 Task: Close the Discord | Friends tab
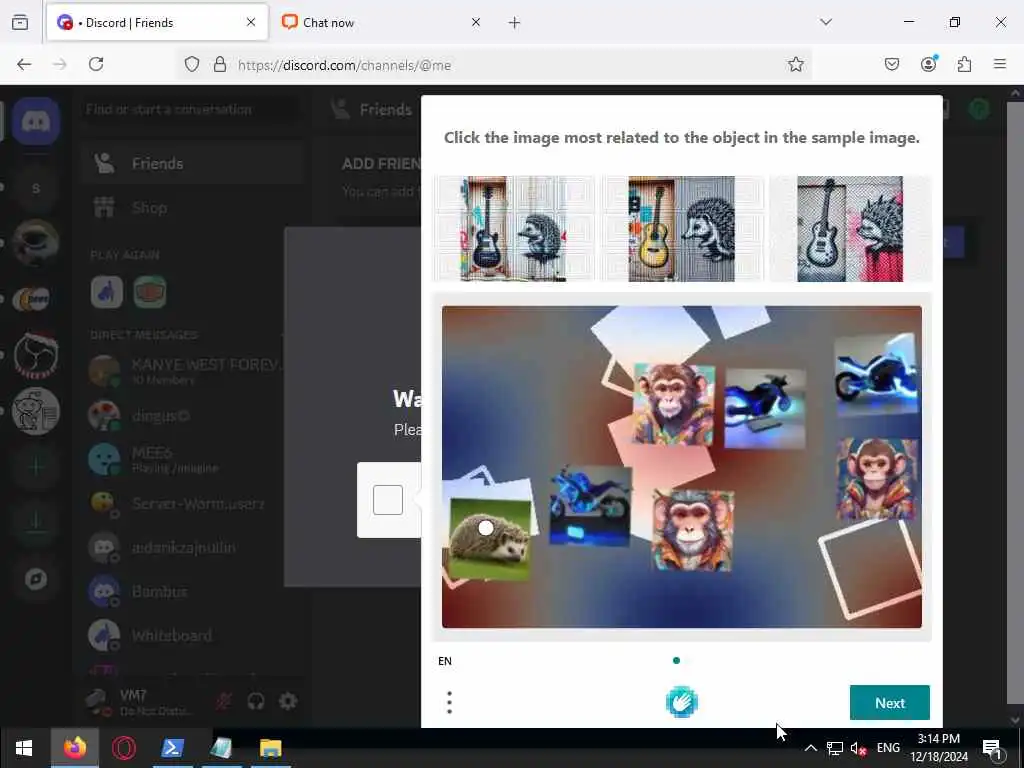(x=251, y=23)
